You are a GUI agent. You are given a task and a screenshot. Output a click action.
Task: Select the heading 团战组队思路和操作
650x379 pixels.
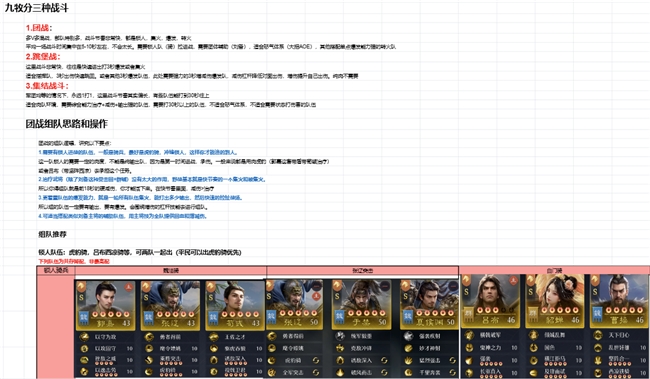click(x=66, y=124)
